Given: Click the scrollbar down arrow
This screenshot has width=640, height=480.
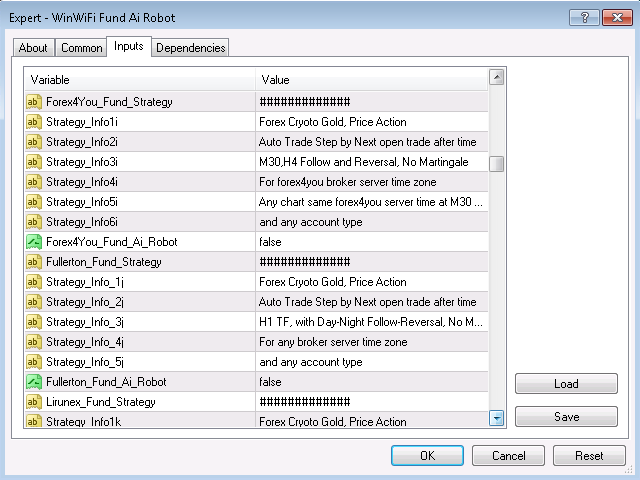Looking at the screenshot, I should [x=496, y=418].
